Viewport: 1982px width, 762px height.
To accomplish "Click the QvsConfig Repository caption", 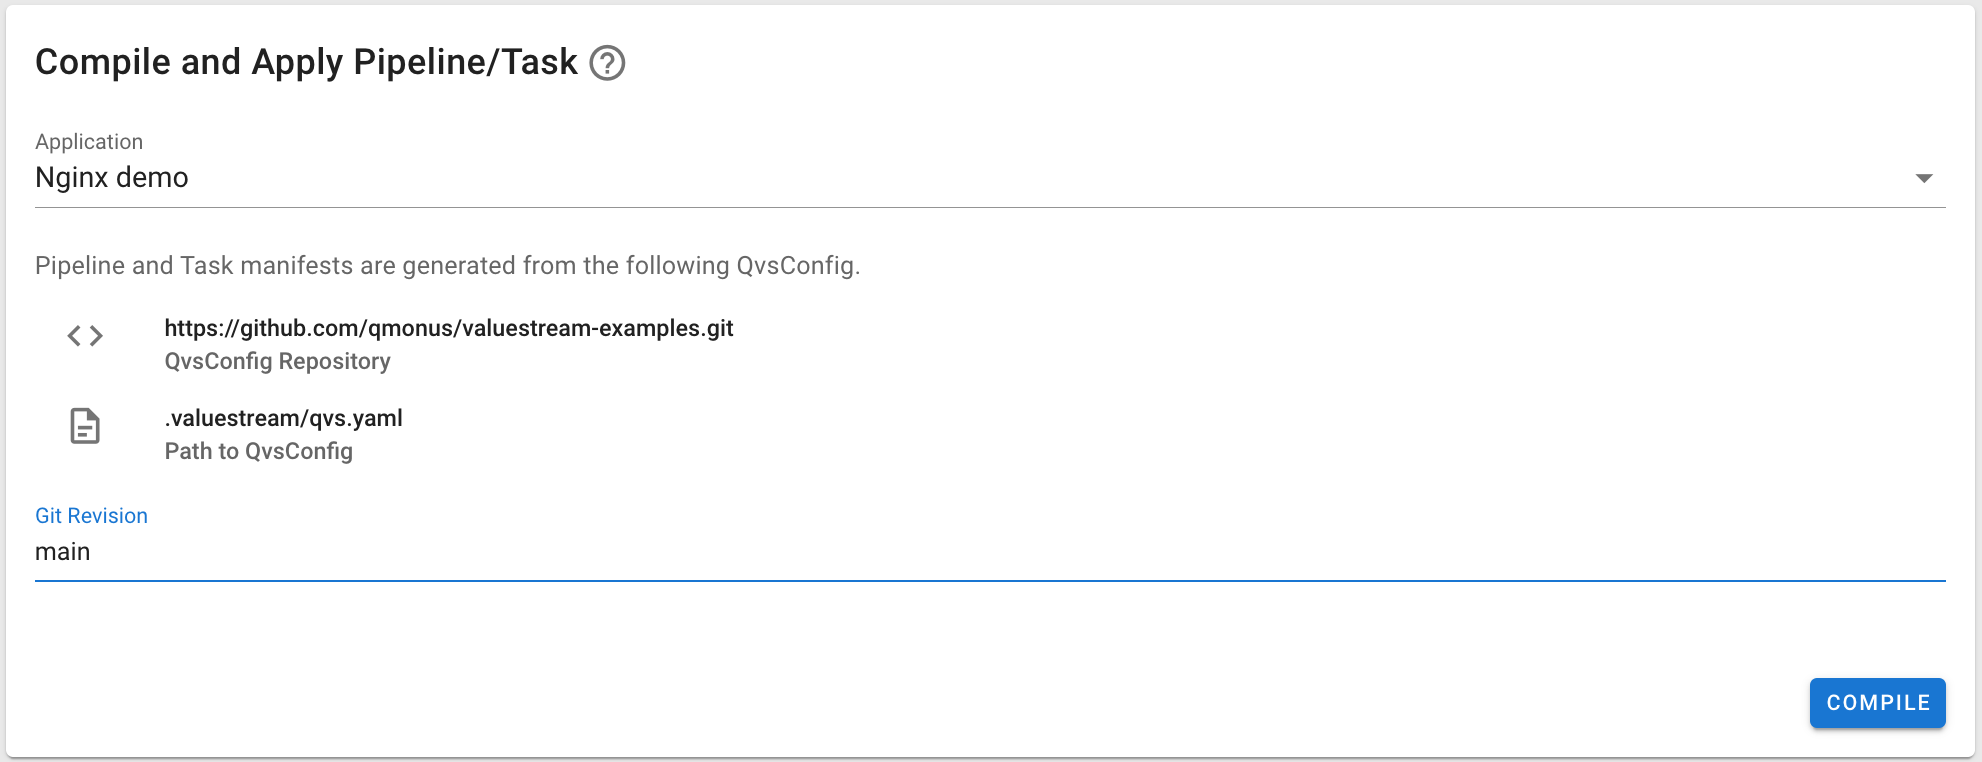I will [277, 361].
